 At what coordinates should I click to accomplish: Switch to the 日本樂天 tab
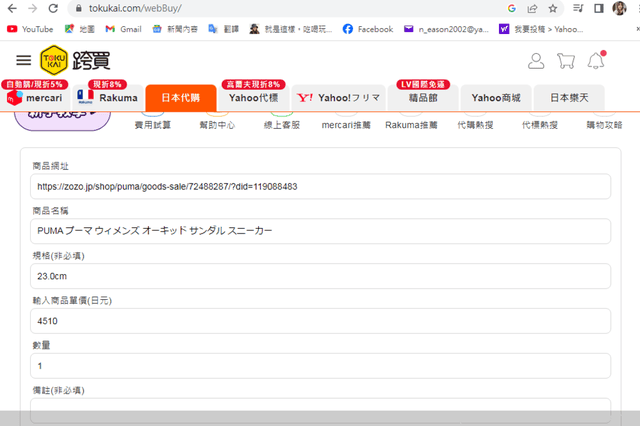(569, 98)
